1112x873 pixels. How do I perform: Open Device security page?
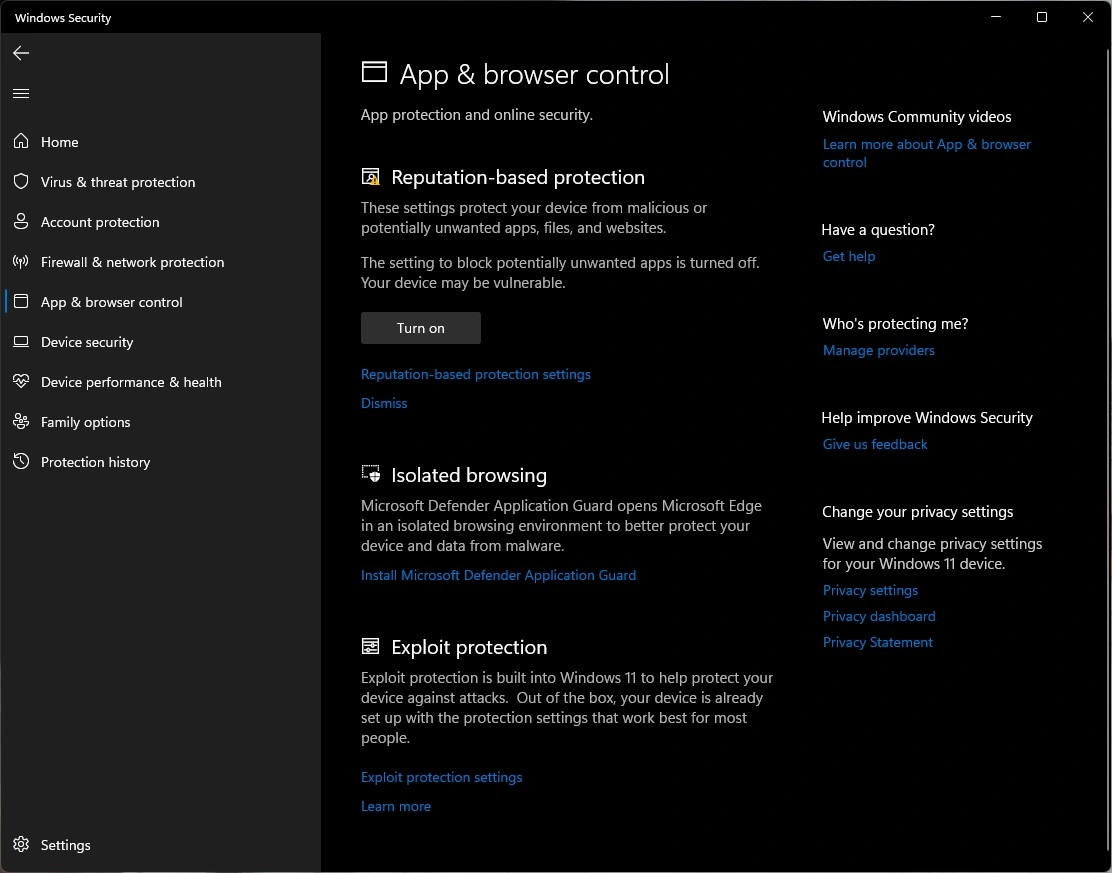click(x=160, y=342)
